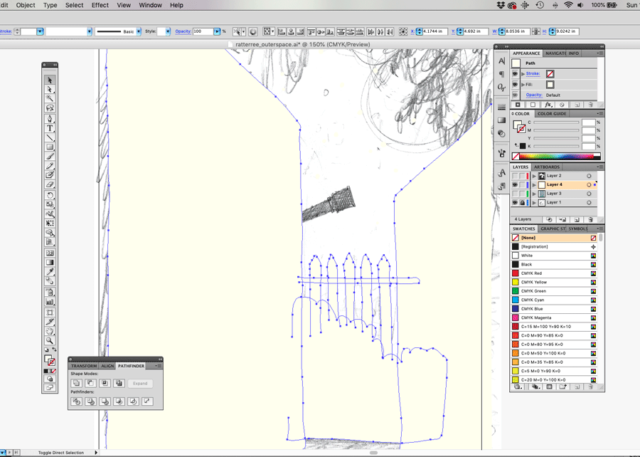This screenshot has width=640, height=457.
Task: Toggle visibility eye of Layer 4
Action: click(515, 185)
